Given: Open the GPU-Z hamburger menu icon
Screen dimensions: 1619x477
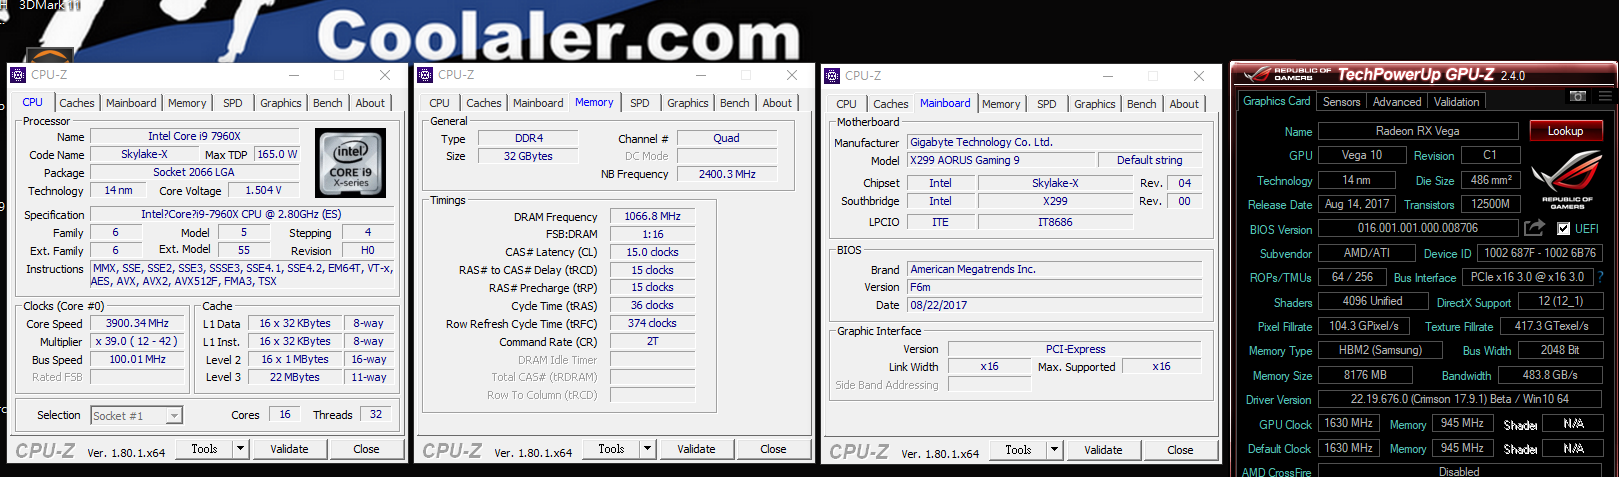Looking at the screenshot, I should (x=1605, y=96).
